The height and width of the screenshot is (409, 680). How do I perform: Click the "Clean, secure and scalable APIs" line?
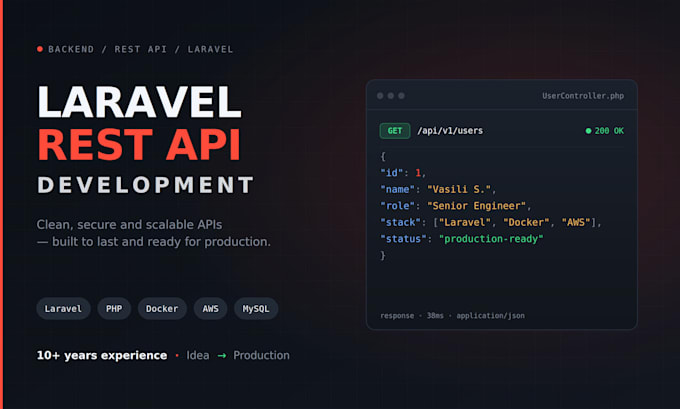(129, 225)
